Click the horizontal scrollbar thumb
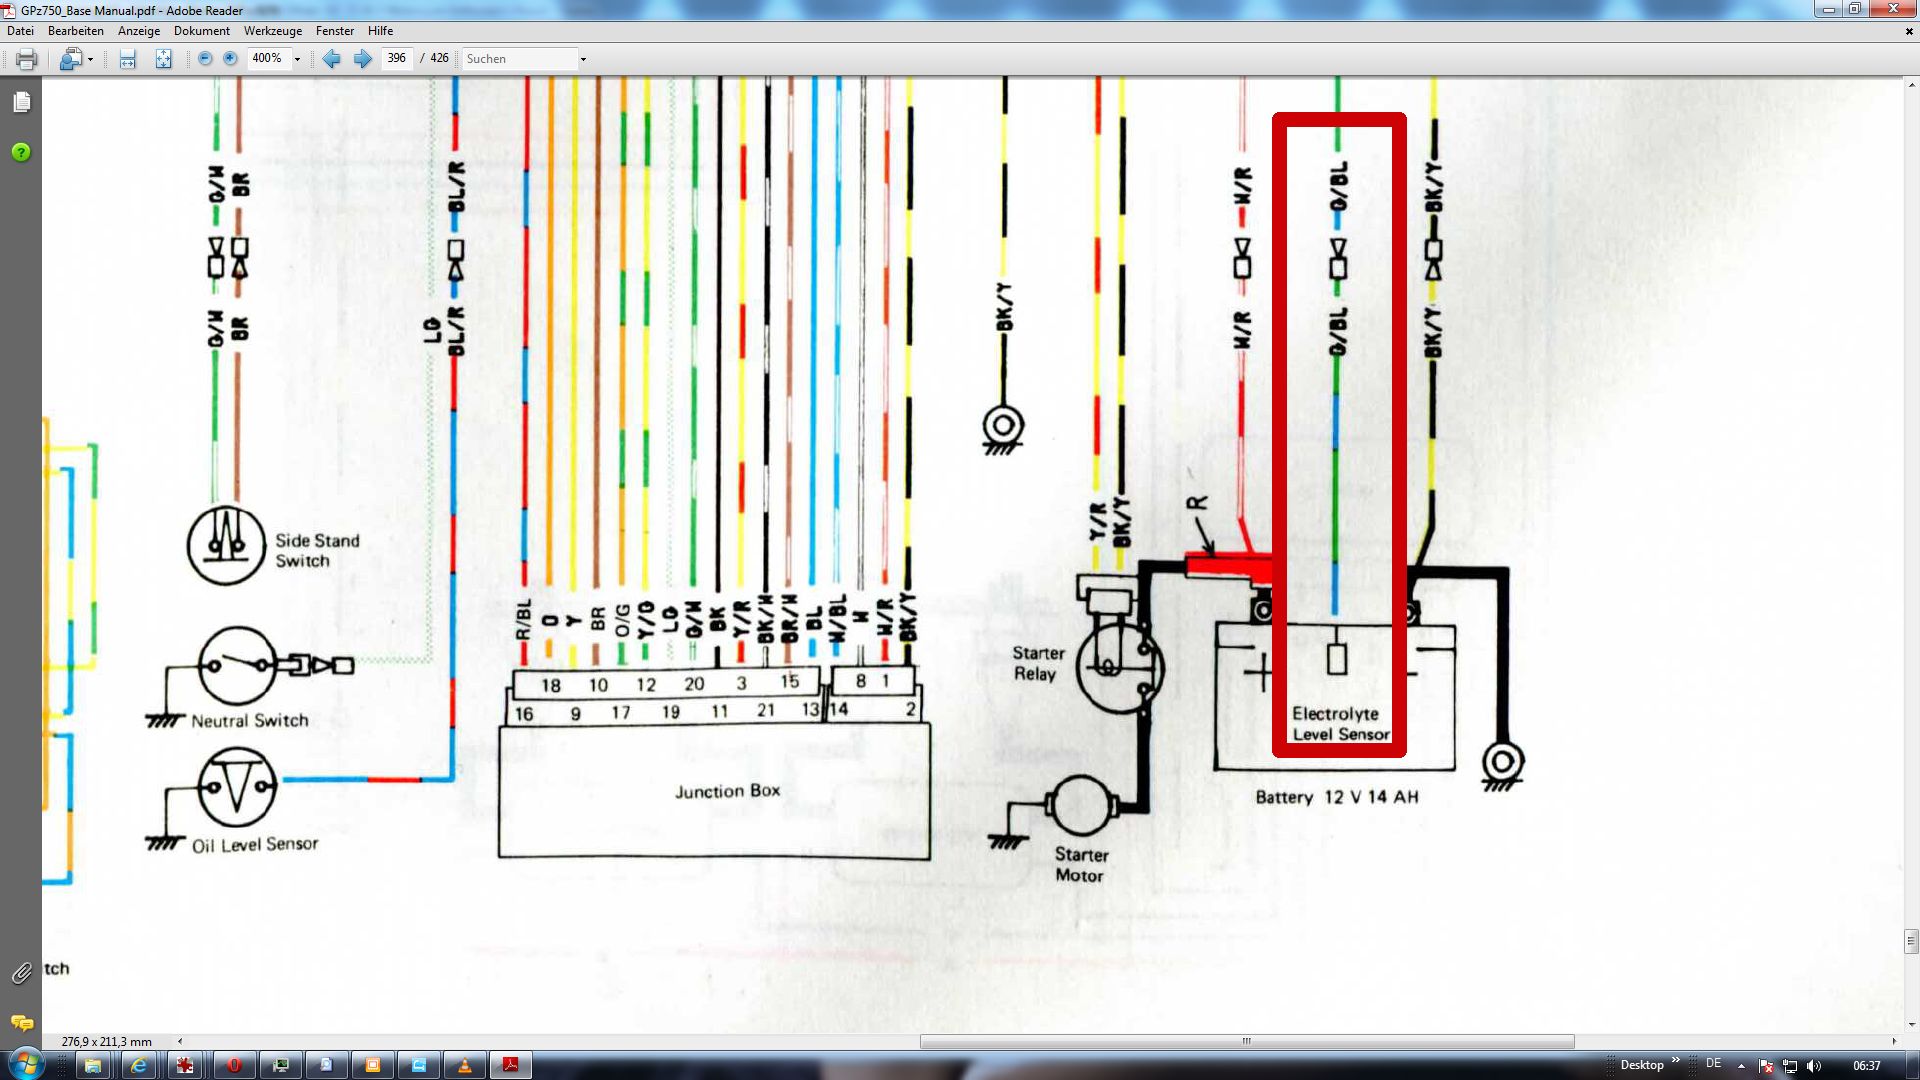 click(1246, 1041)
